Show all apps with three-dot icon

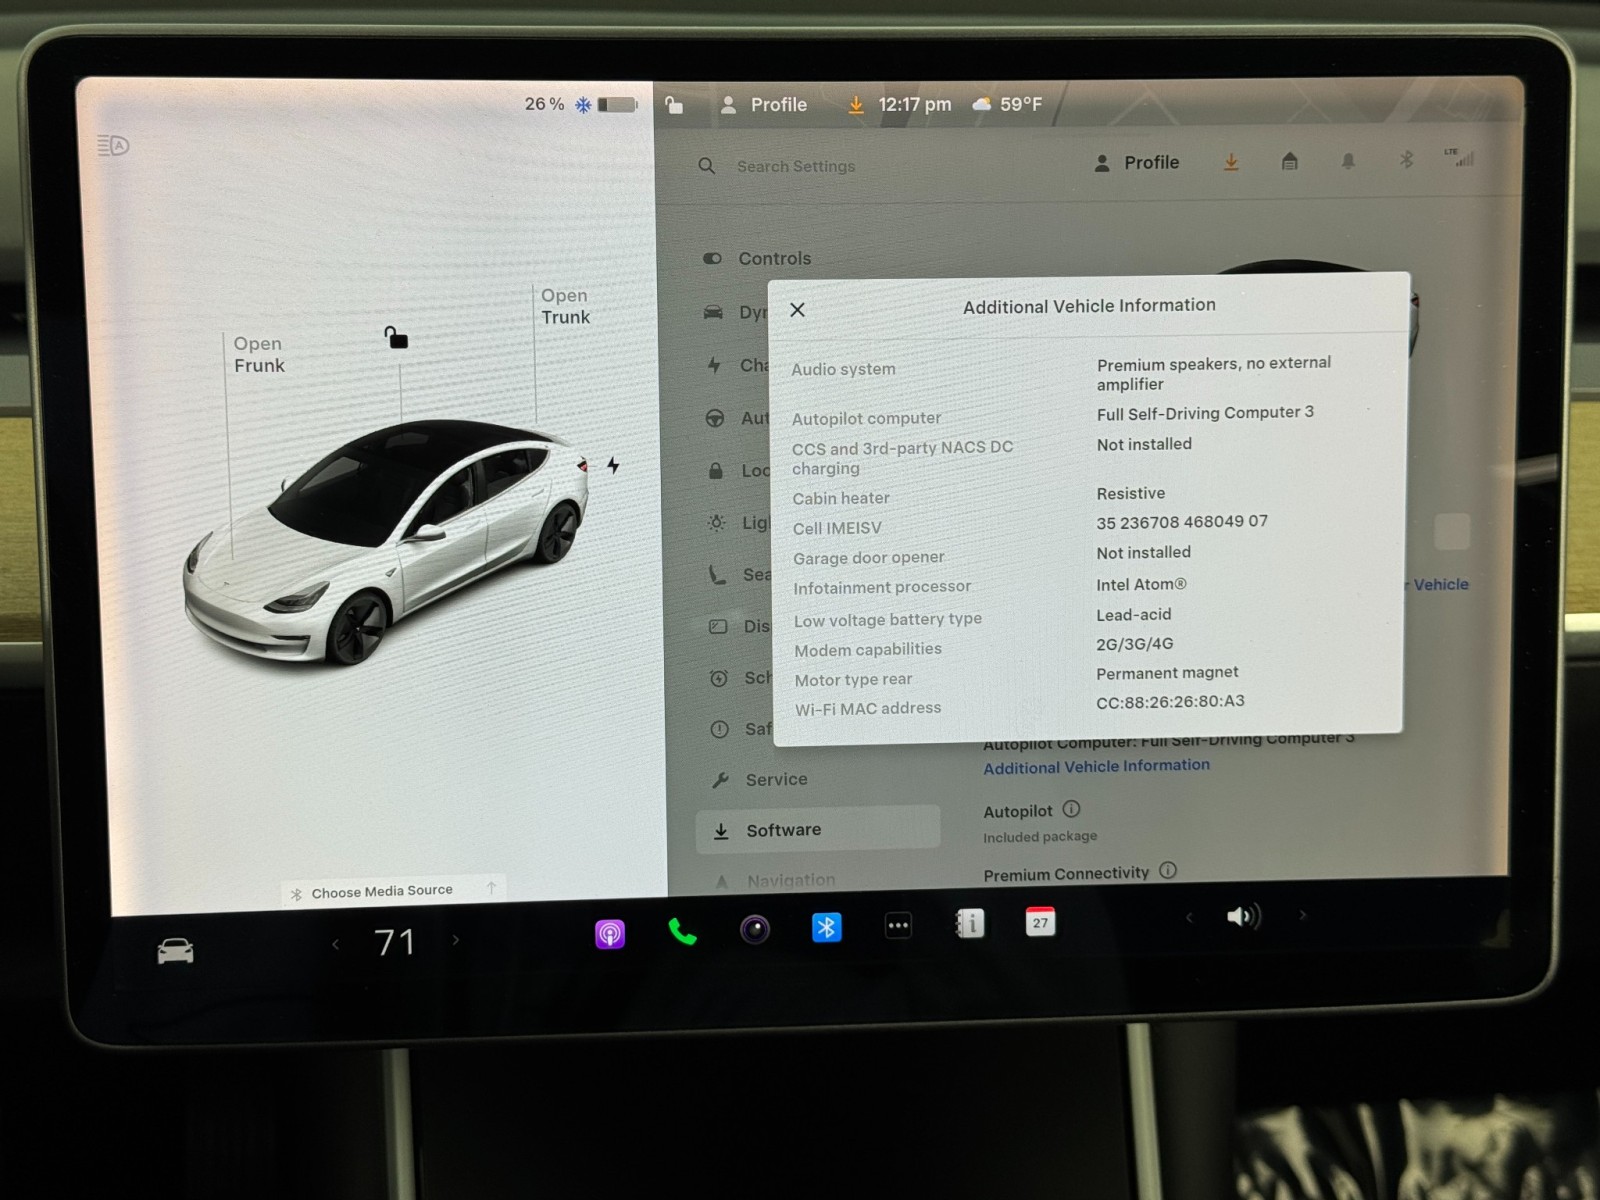pyautogui.click(x=898, y=926)
